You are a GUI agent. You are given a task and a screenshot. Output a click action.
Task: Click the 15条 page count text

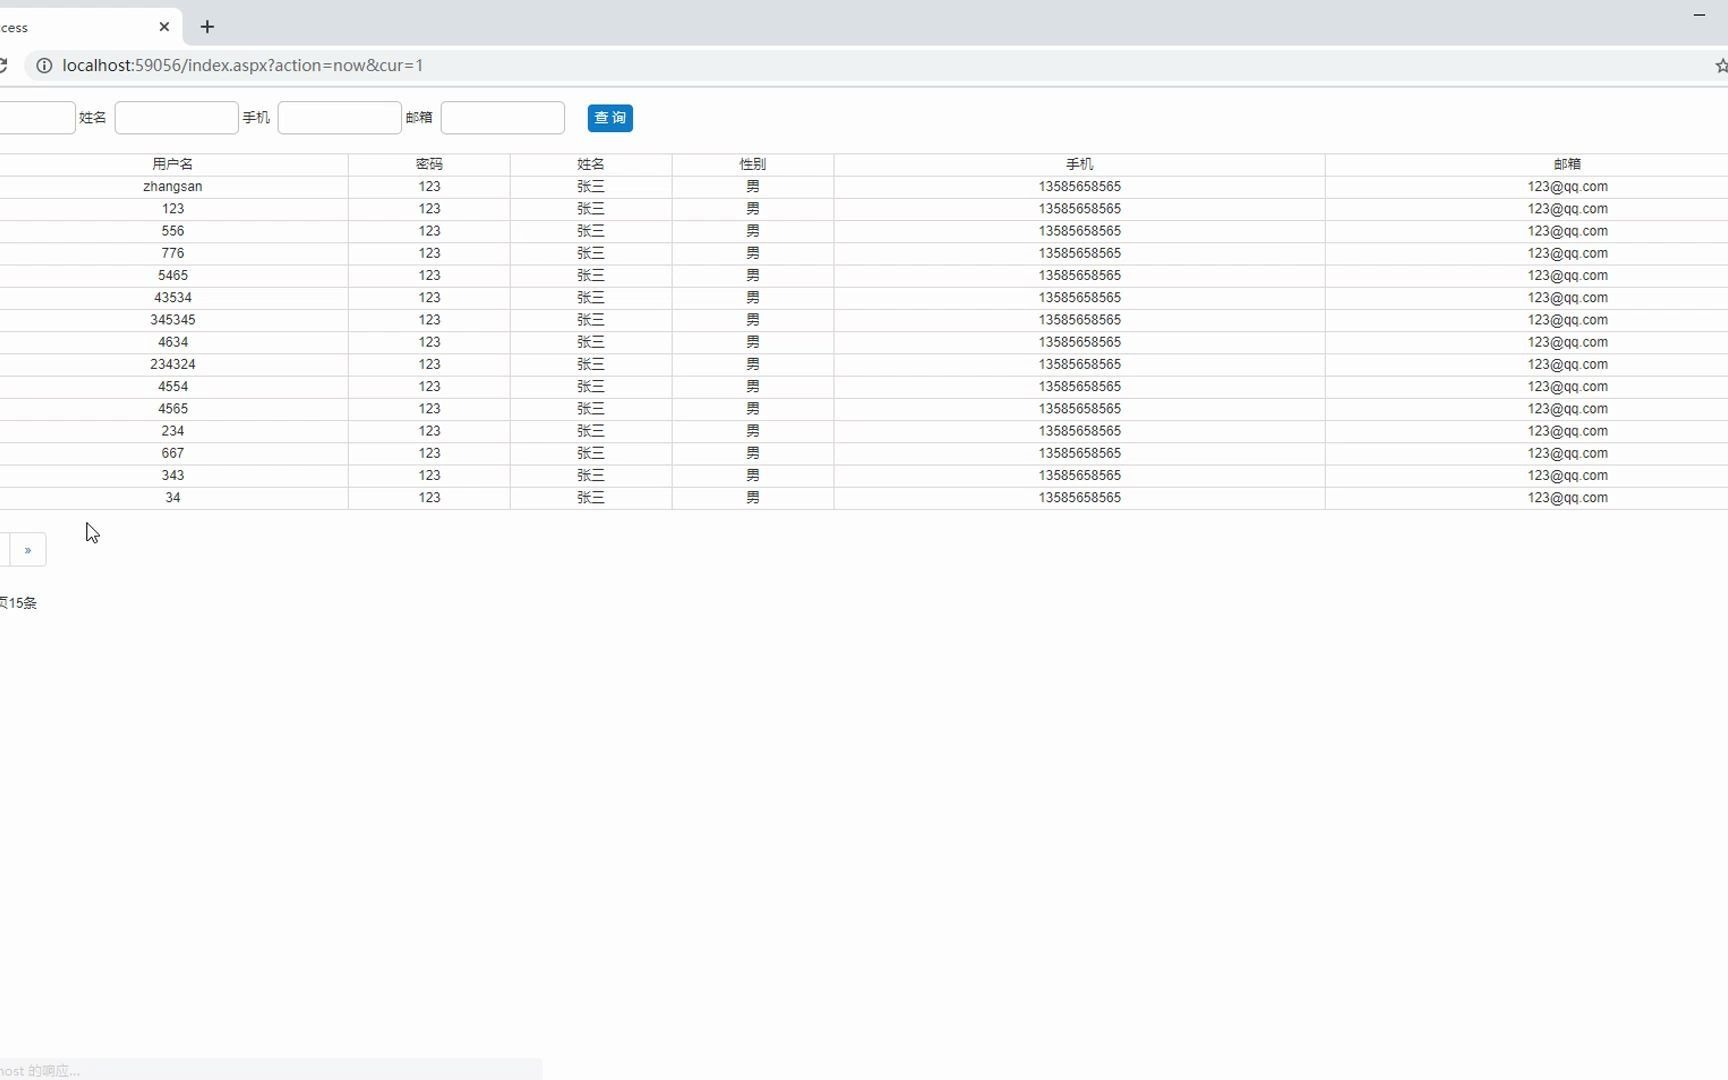23,603
